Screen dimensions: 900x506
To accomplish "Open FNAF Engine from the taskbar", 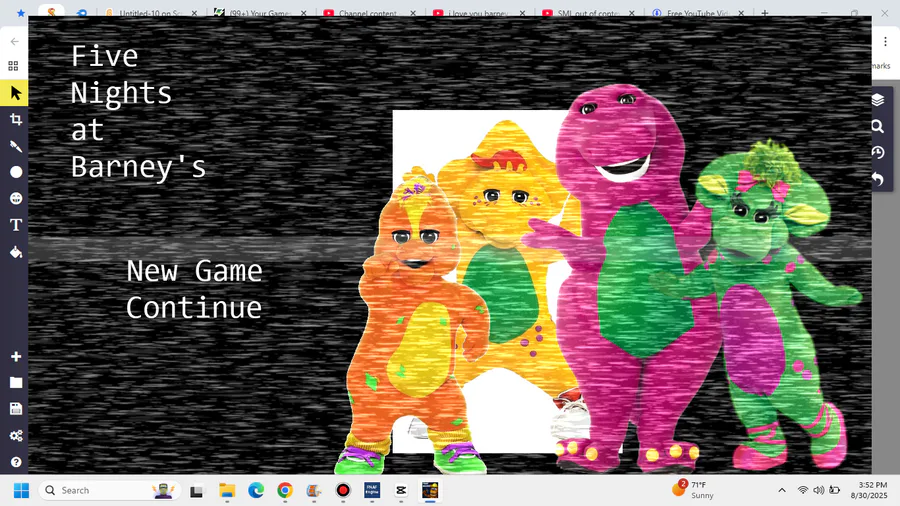I will (x=372, y=491).
